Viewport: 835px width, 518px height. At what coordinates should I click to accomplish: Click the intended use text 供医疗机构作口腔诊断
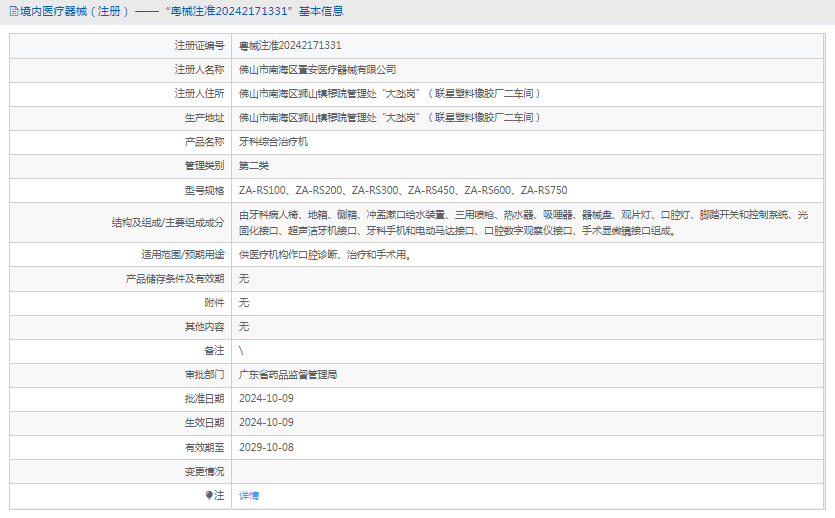[325, 255]
